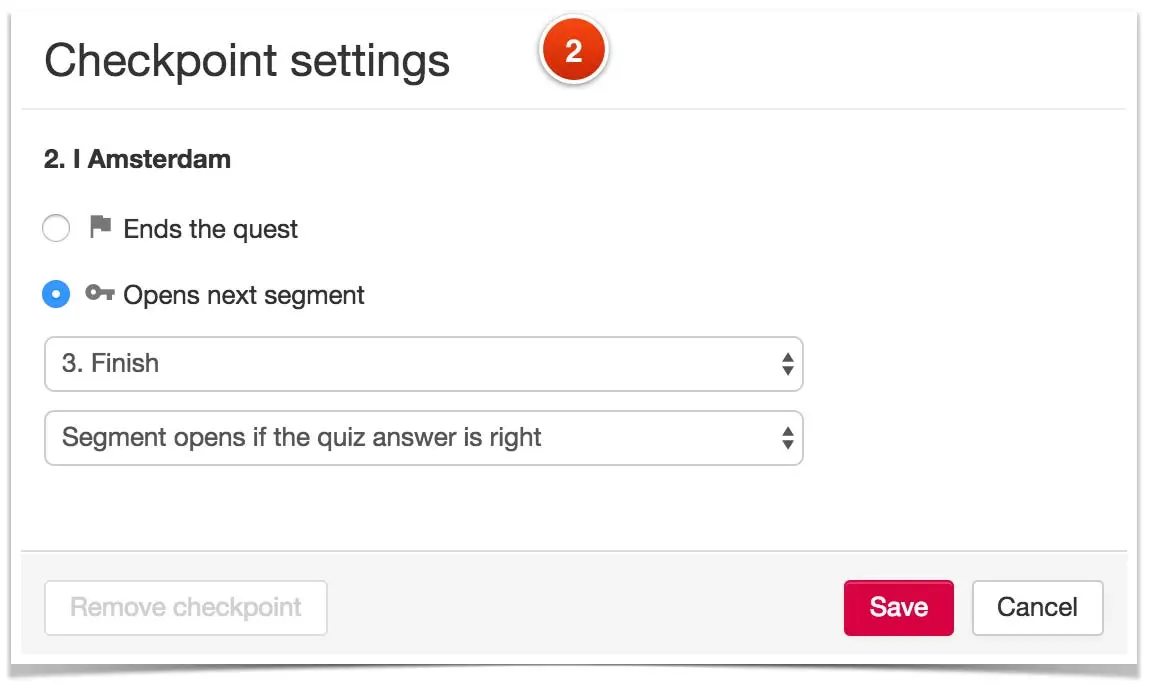Save the checkpoint settings

(898, 607)
